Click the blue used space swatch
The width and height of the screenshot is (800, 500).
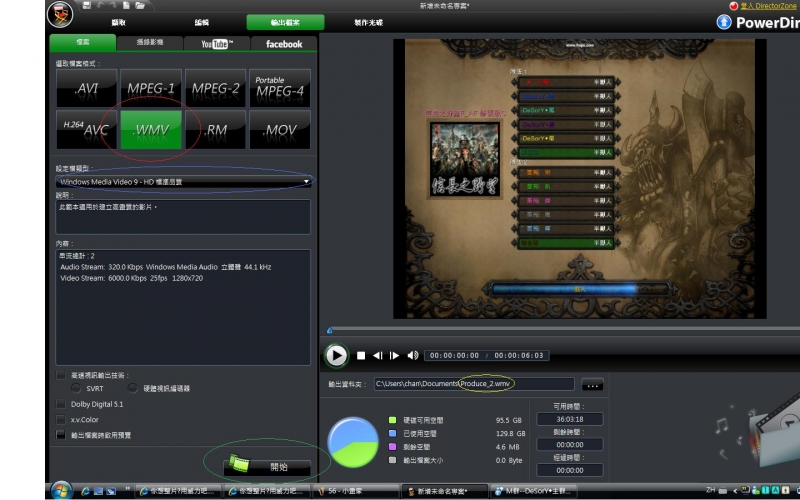pyautogui.click(x=392, y=434)
